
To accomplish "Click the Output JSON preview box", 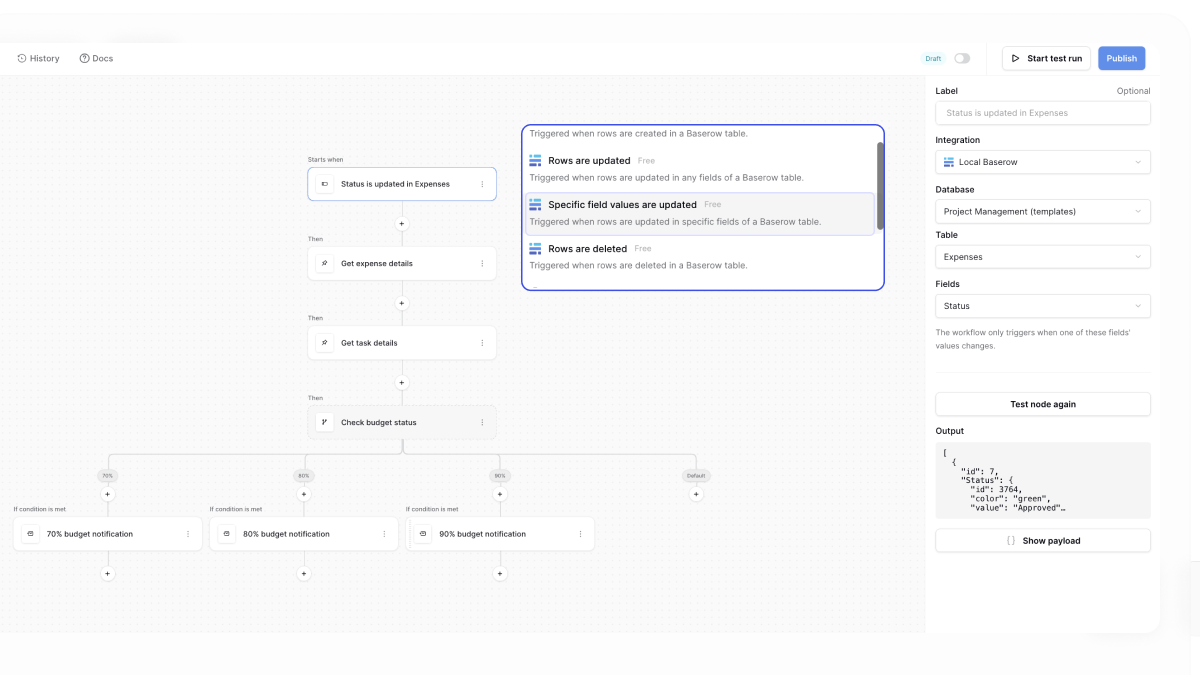I will [x=1043, y=480].
